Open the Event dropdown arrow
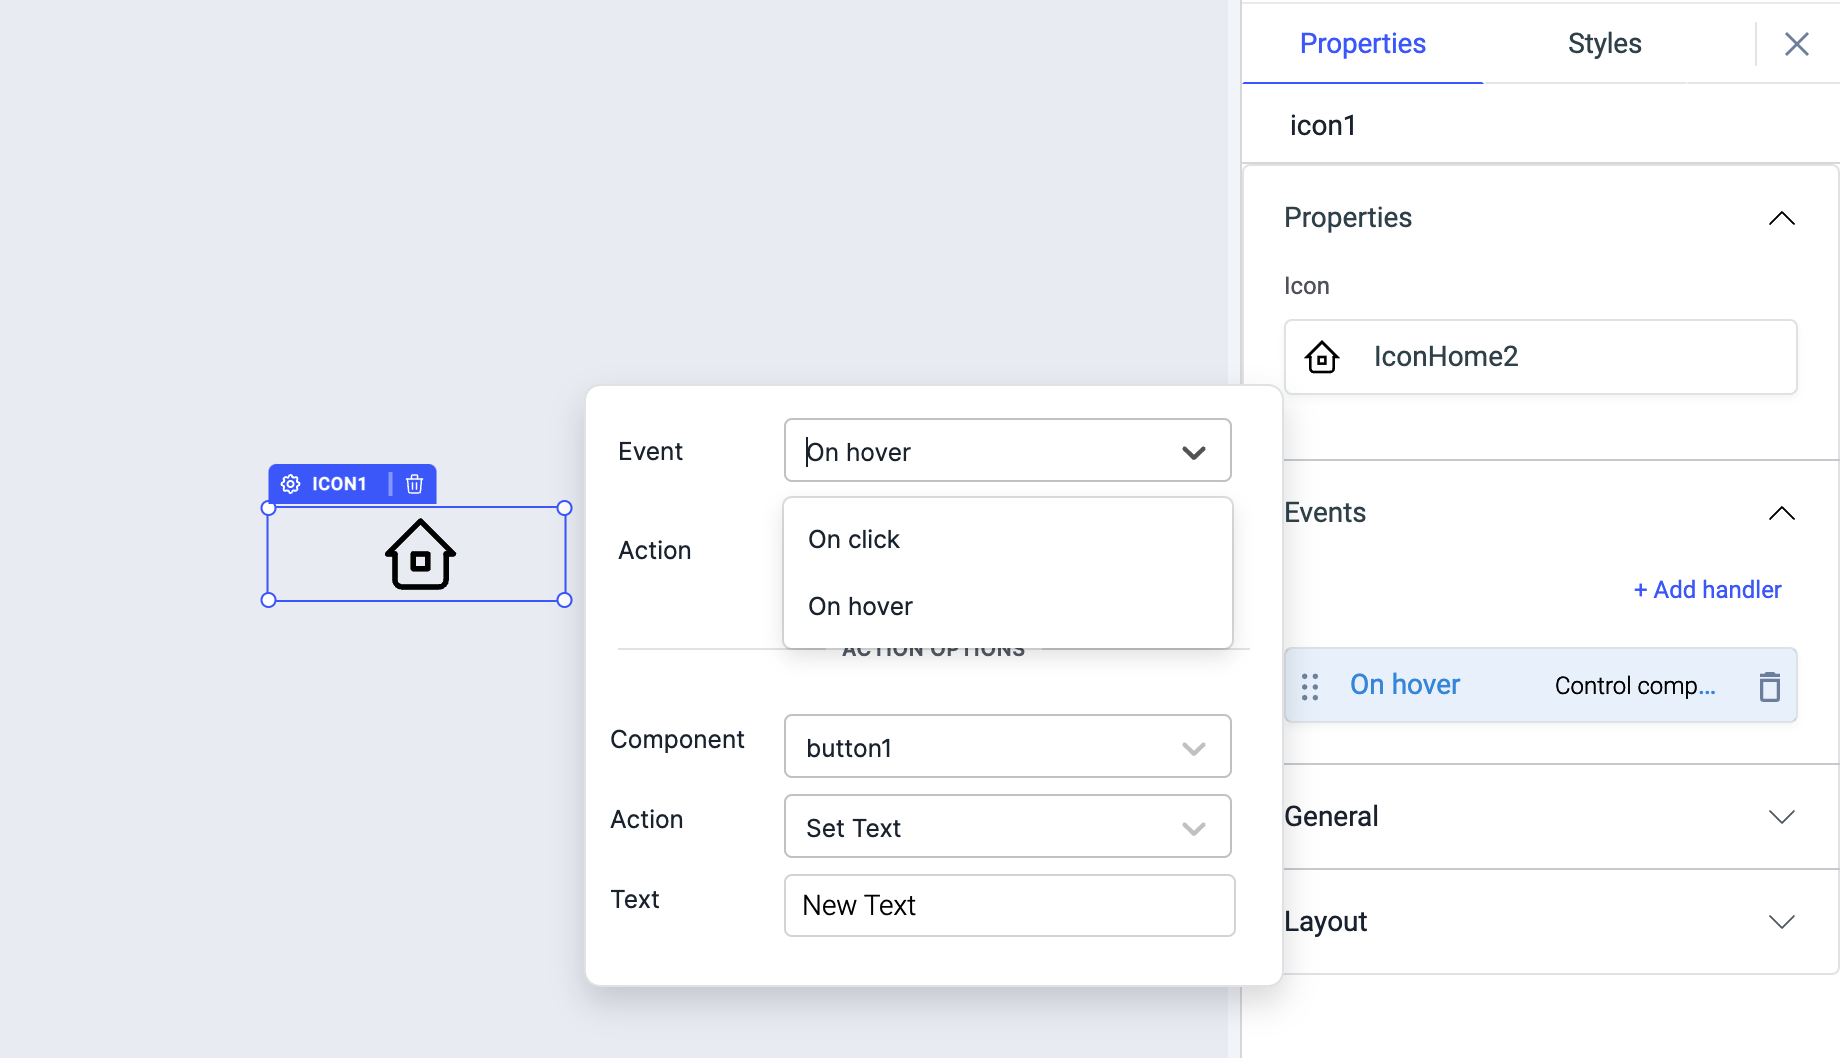 1193,452
